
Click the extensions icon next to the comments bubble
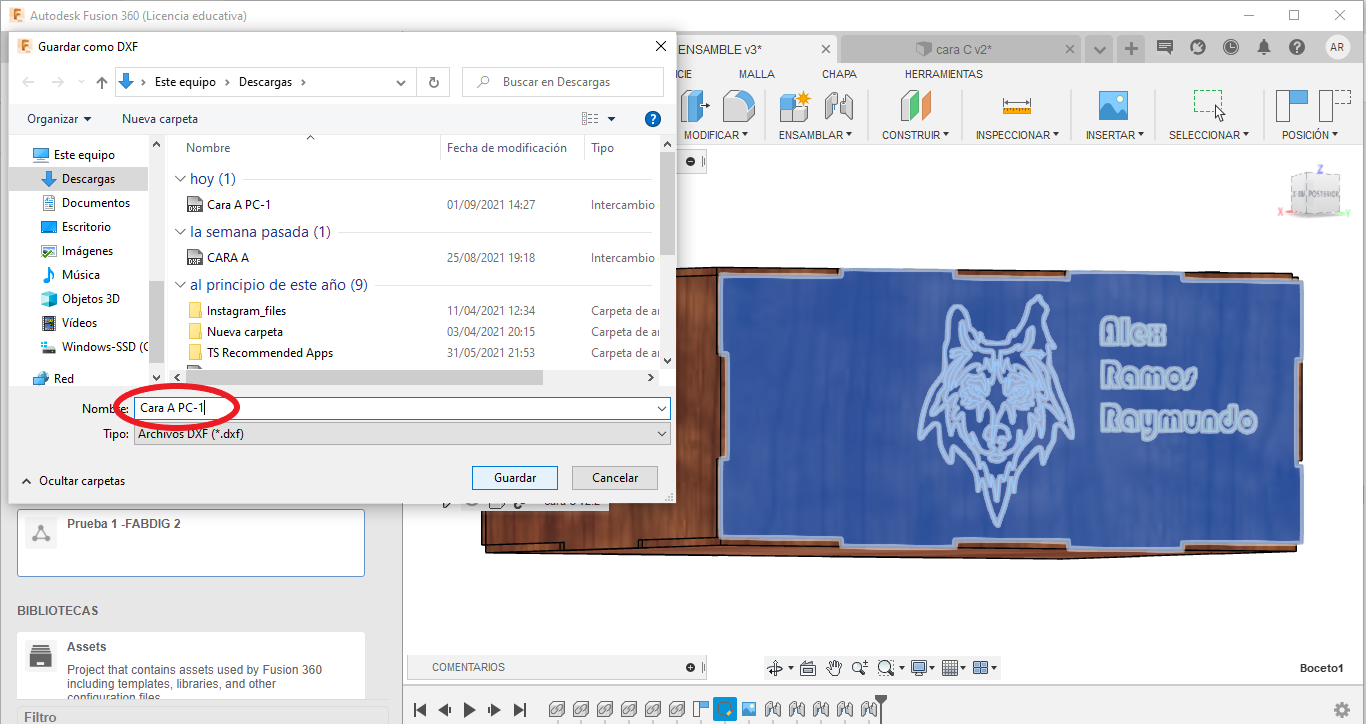(x=1197, y=47)
